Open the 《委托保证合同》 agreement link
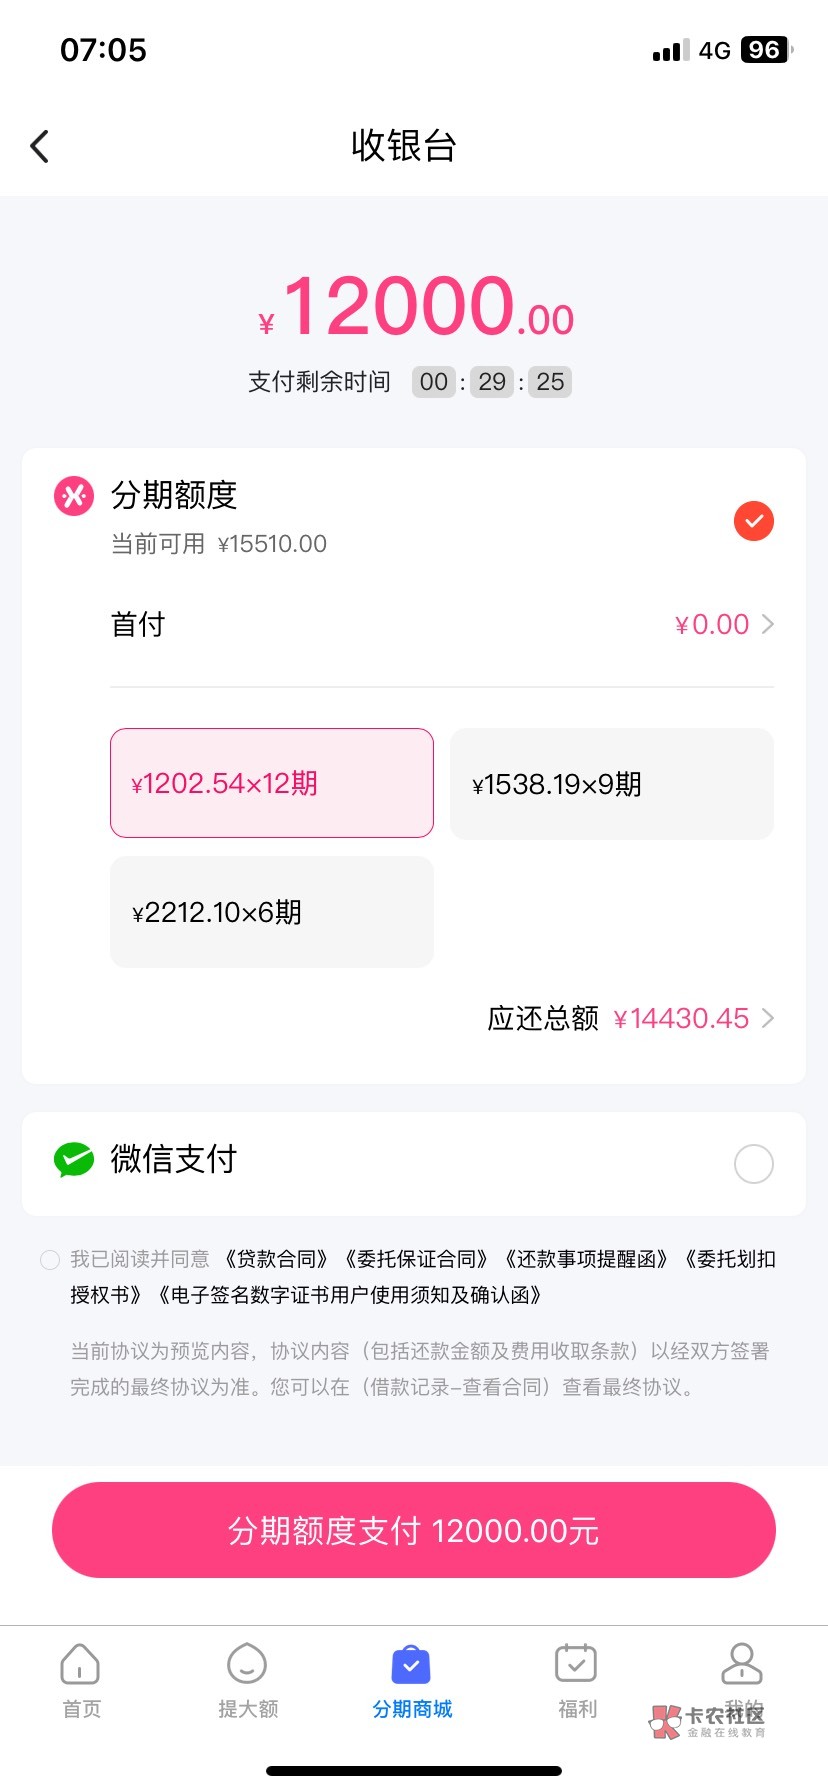The width and height of the screenshot is (828, 1792). pyautogui.click(x=416, y=1260)
